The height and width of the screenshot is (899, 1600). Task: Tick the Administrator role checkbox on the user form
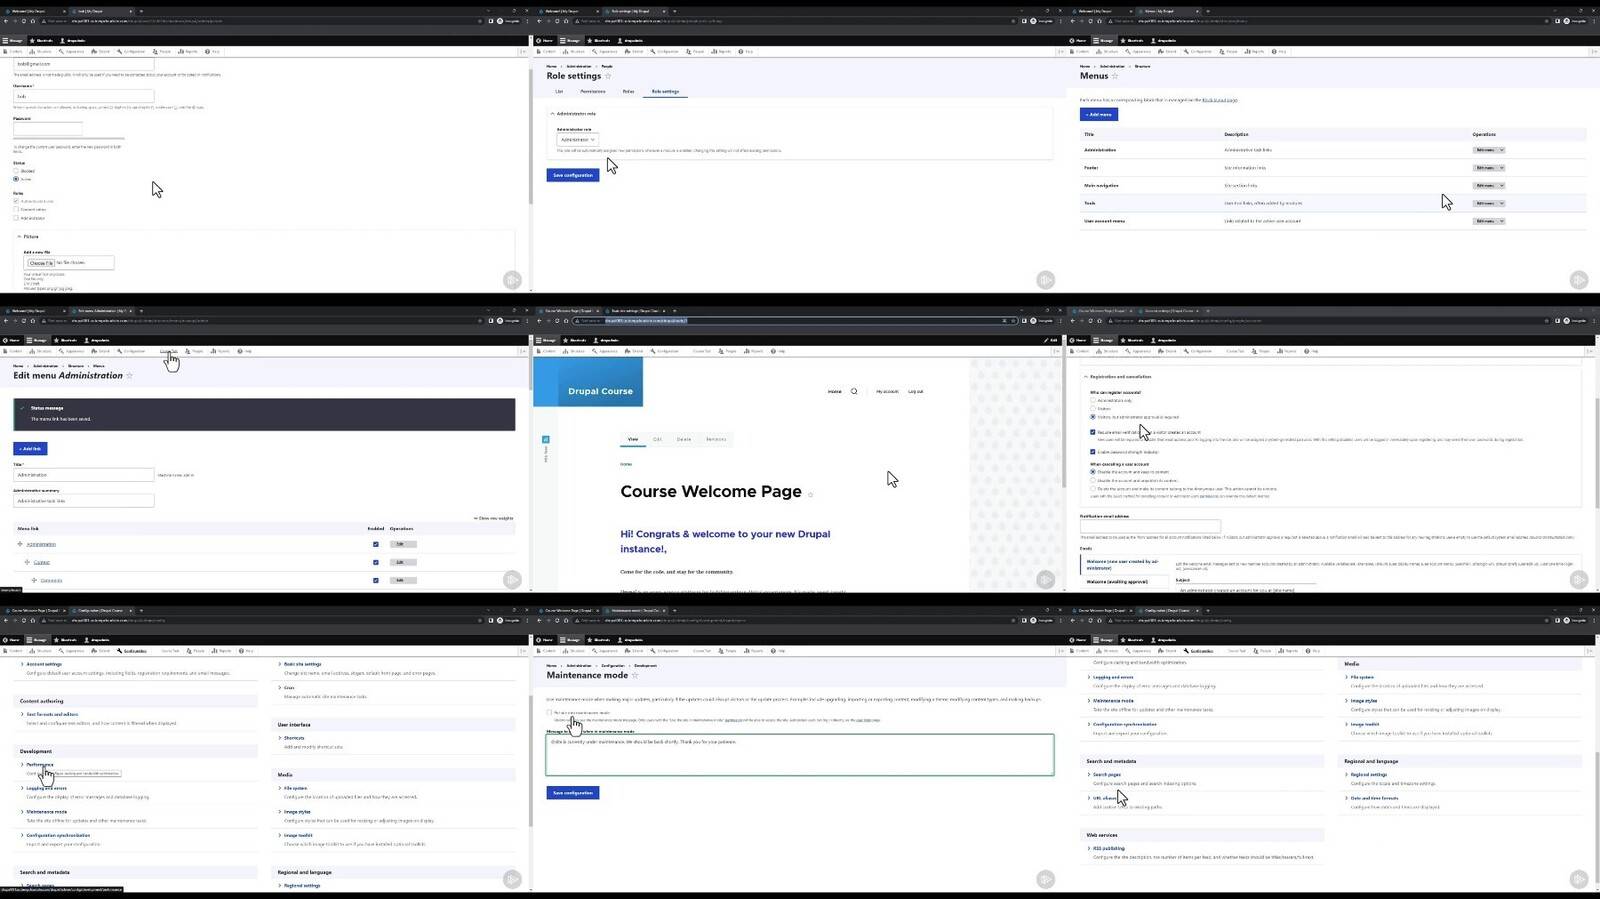tap(16, 217)
